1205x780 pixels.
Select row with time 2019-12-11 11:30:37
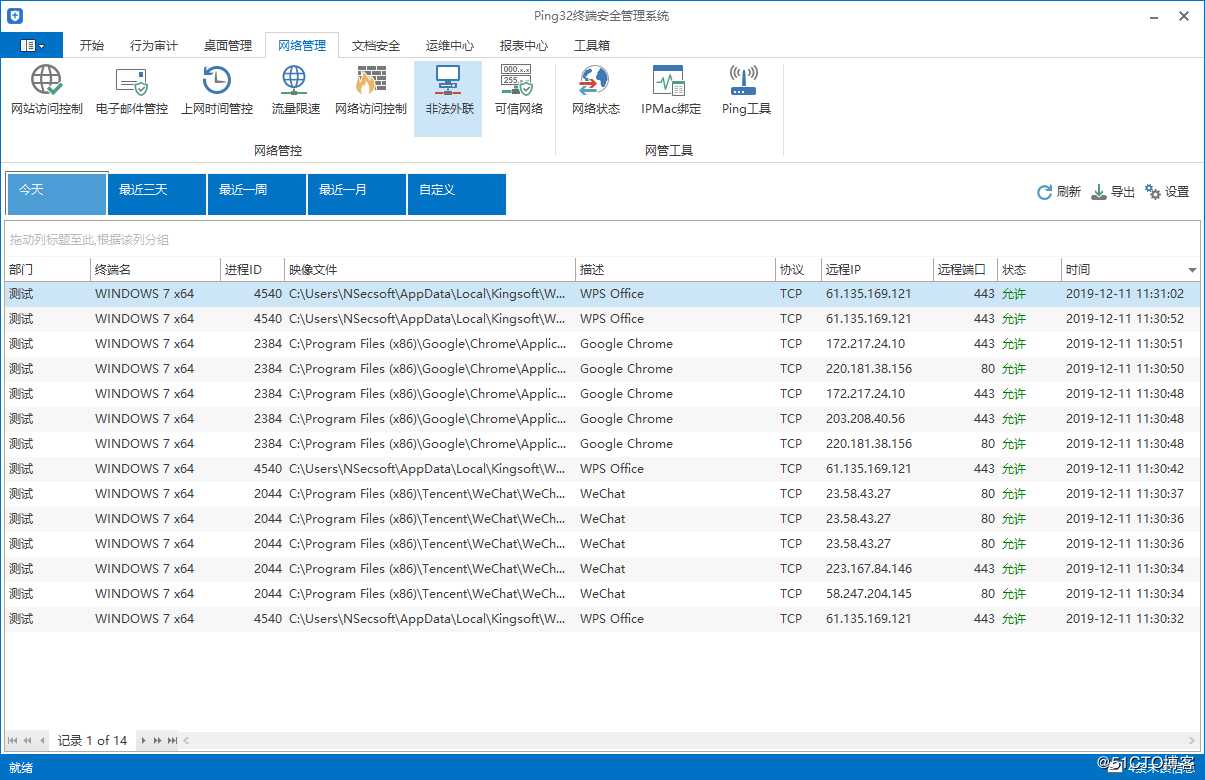pos(602,494)
